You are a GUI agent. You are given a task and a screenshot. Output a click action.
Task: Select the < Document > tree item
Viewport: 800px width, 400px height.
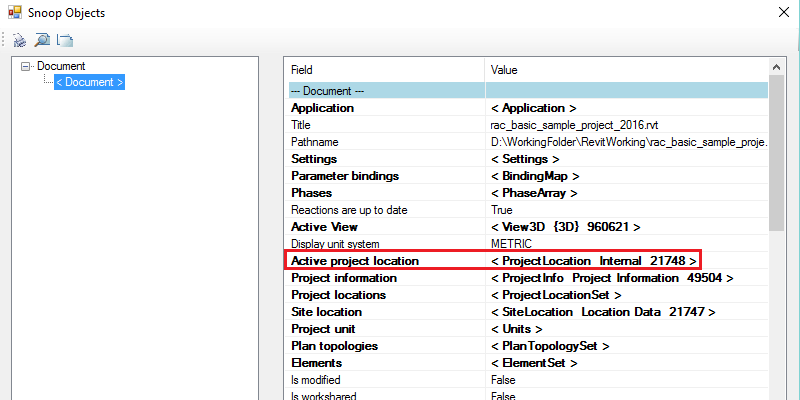[89, 82]
